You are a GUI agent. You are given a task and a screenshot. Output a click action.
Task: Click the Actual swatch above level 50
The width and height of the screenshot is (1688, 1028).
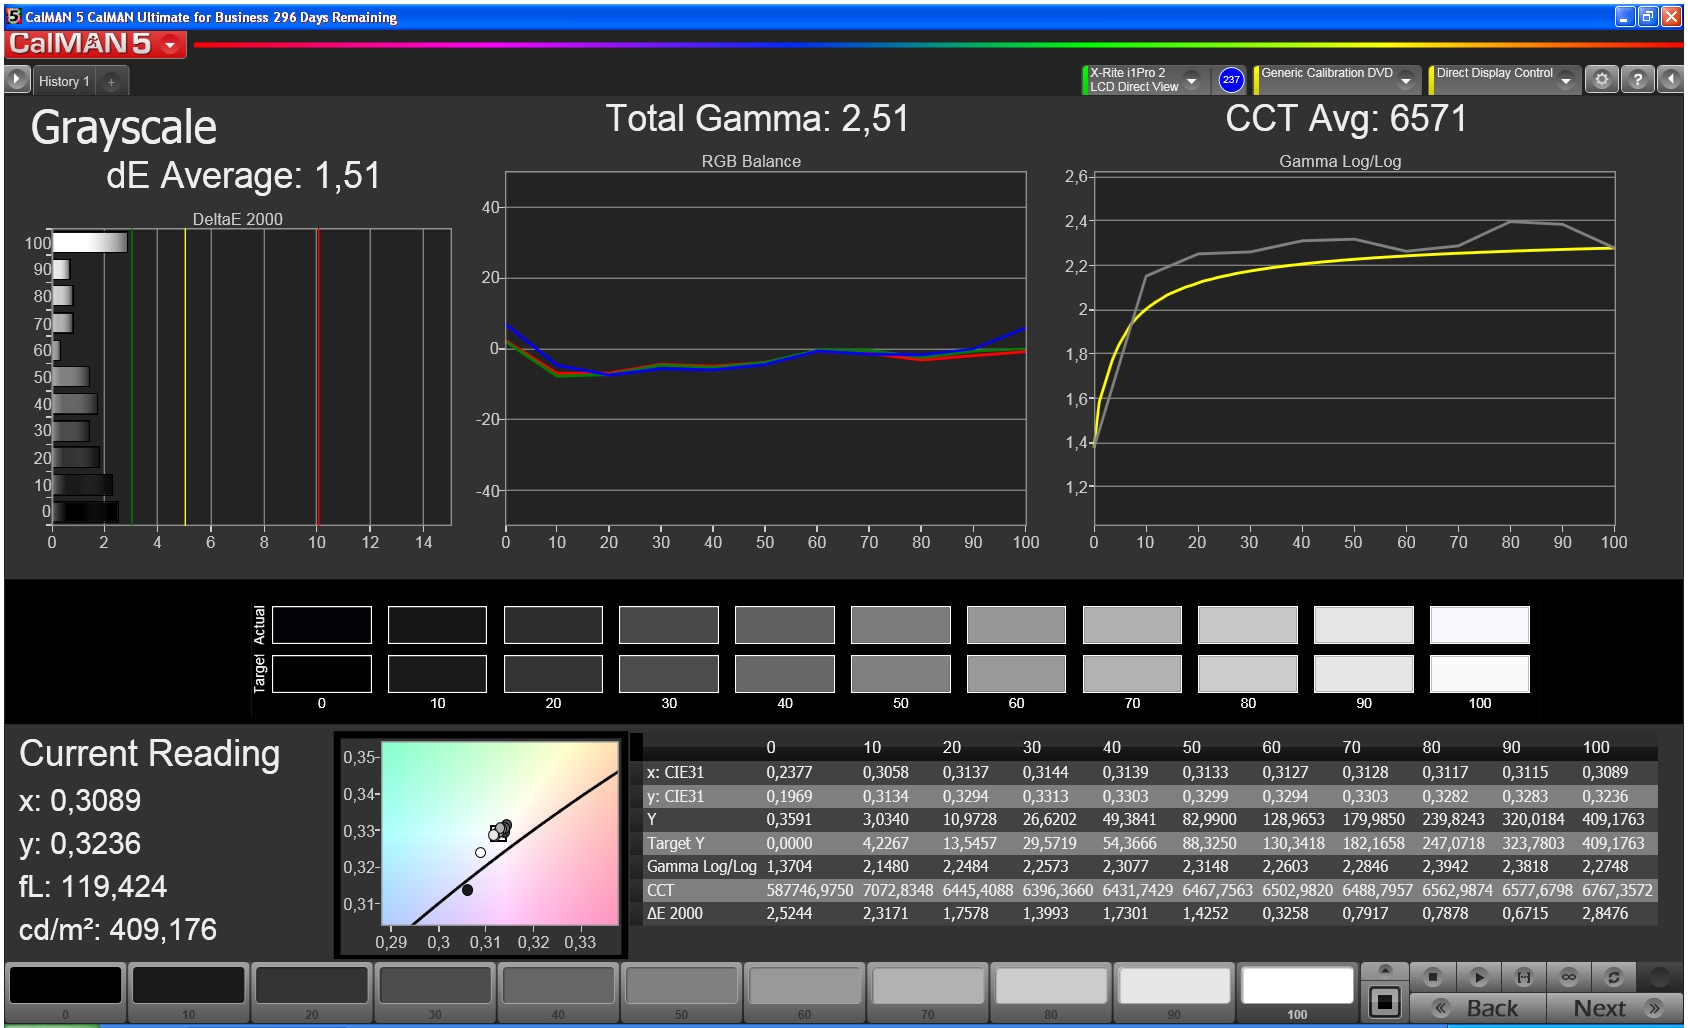tap(900, 625)
